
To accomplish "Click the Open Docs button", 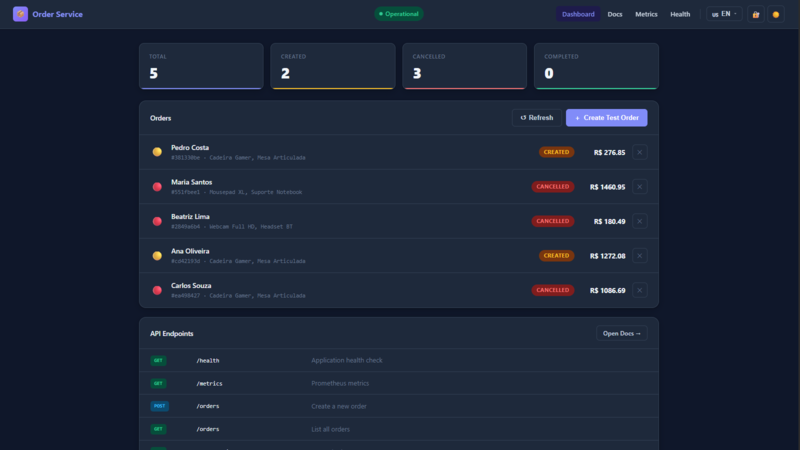I will tap(621, 333).
